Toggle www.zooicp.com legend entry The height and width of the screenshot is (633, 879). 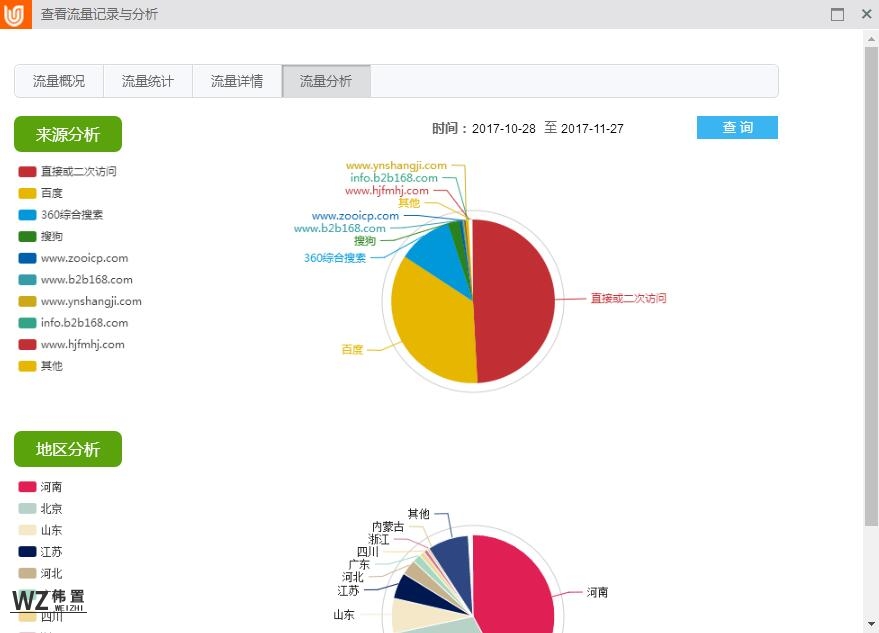84,258
